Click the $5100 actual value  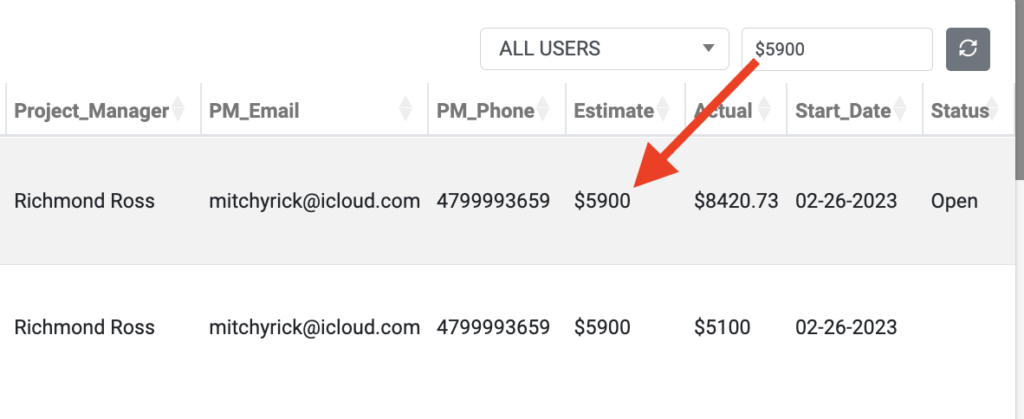[722, 327]
